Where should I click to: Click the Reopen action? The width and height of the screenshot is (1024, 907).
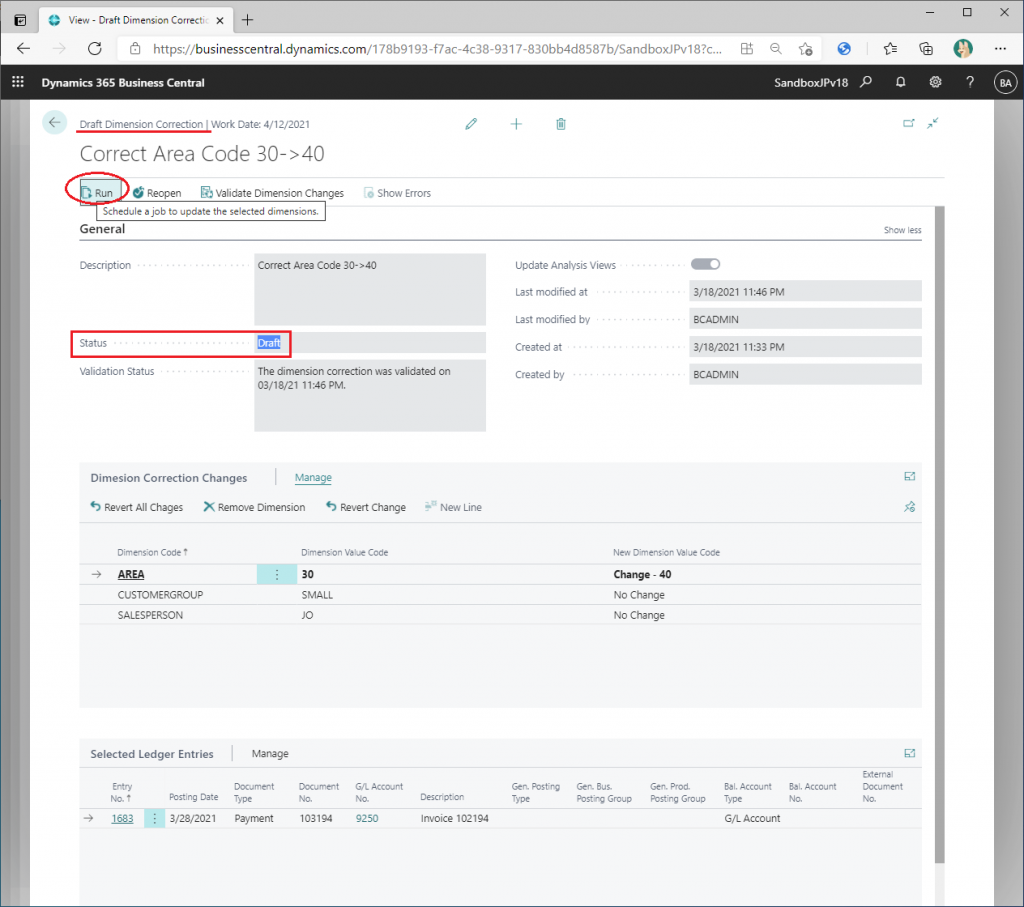[157, 193]
